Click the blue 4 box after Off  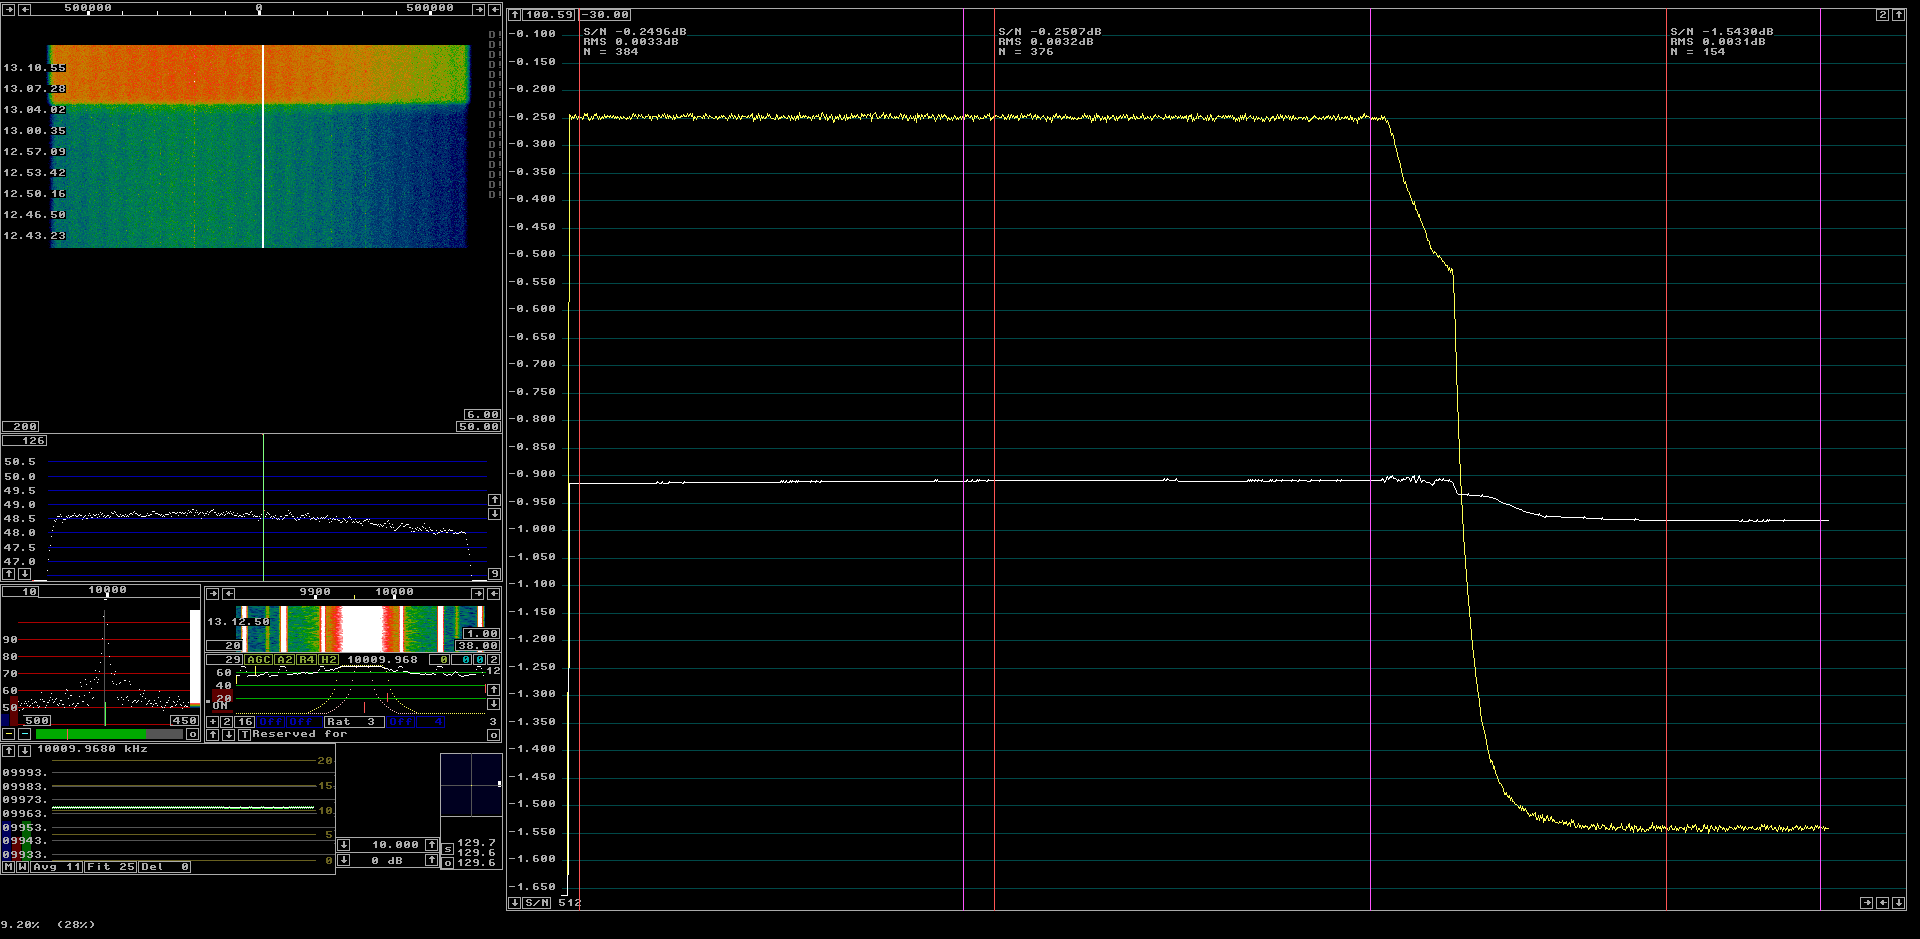coord(430,722)
